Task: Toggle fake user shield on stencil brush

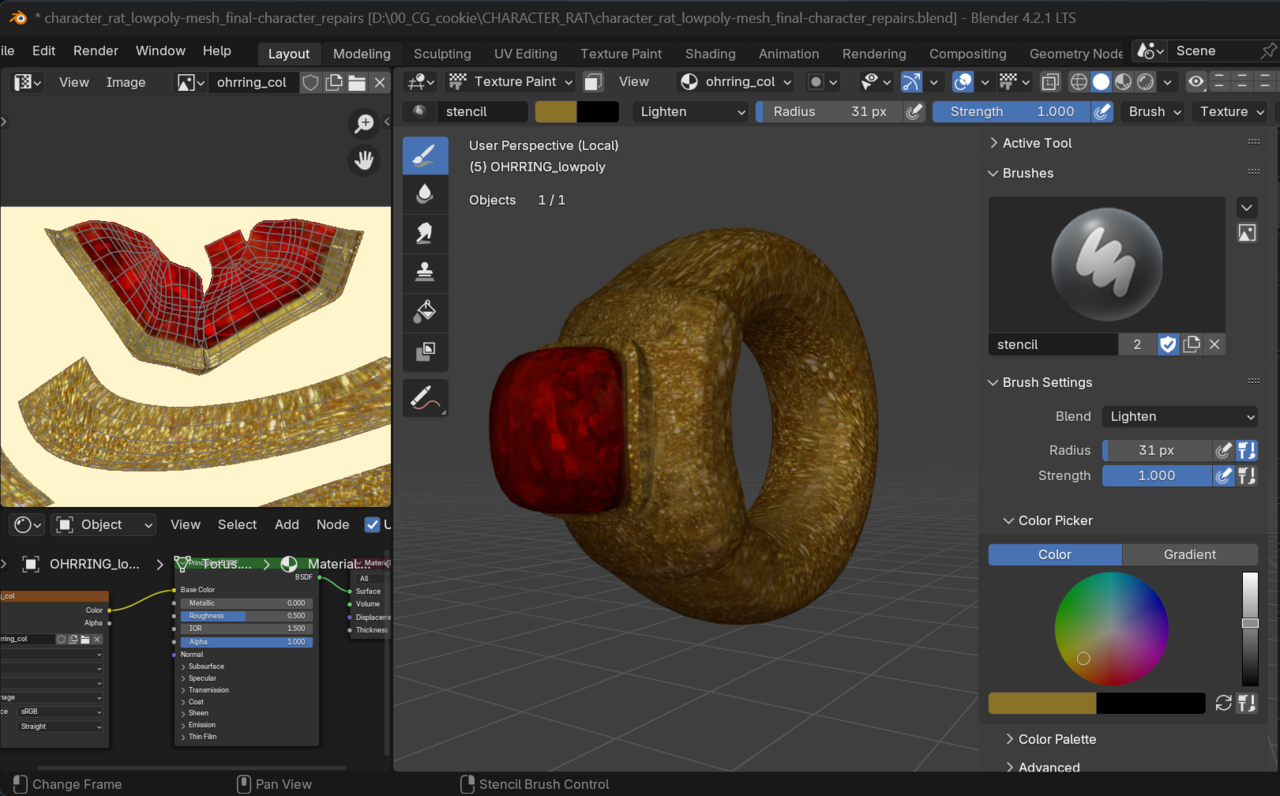Action: [1168, 344]
